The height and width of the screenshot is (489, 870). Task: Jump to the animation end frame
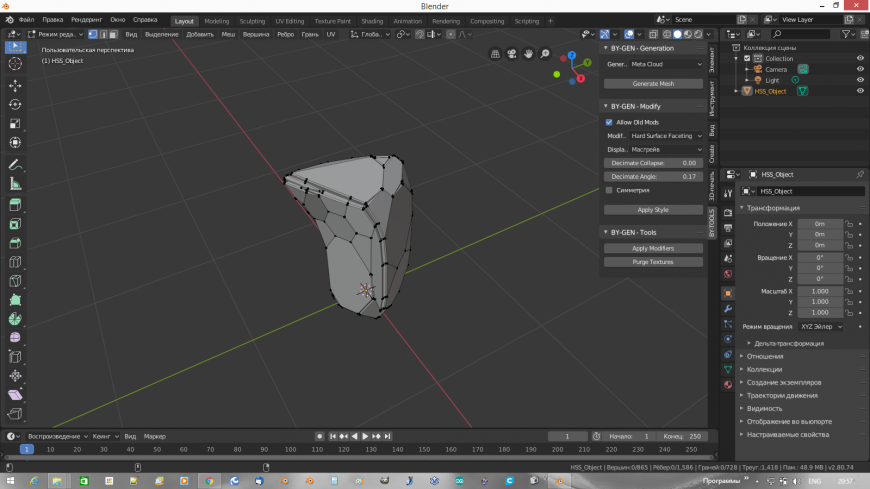pos(387,436)
